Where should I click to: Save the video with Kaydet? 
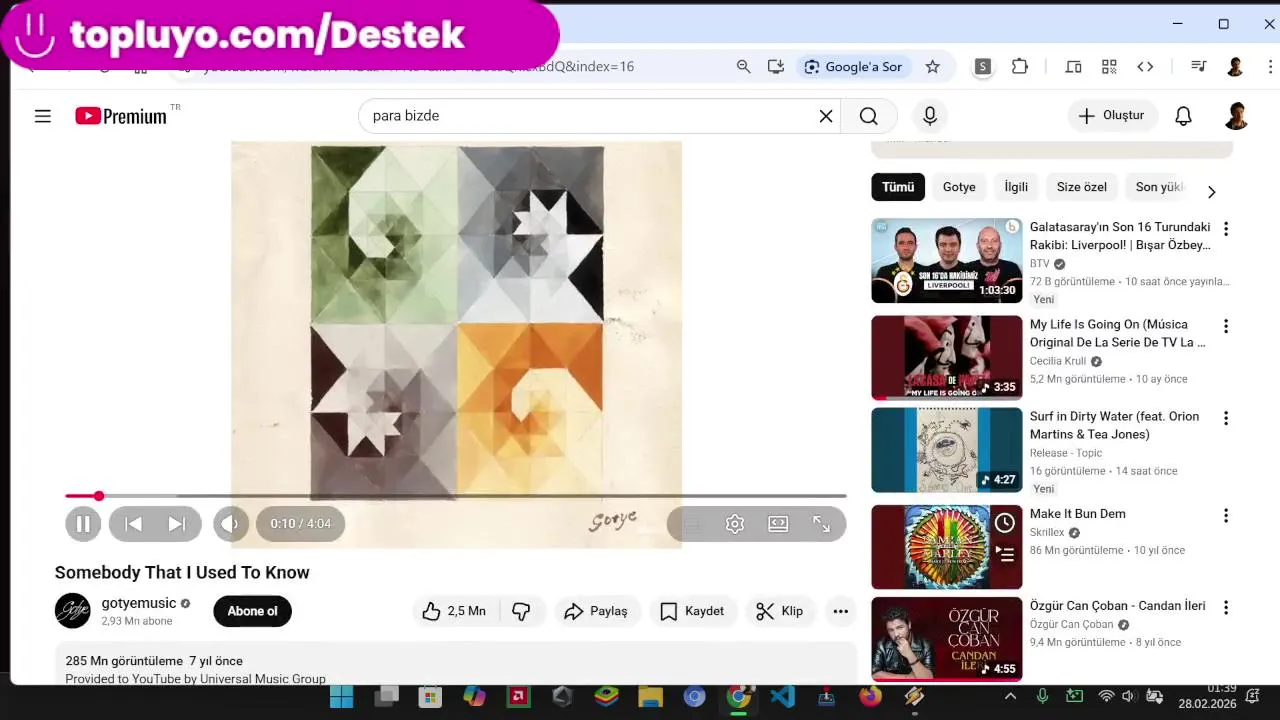click(x=692, y=611)
